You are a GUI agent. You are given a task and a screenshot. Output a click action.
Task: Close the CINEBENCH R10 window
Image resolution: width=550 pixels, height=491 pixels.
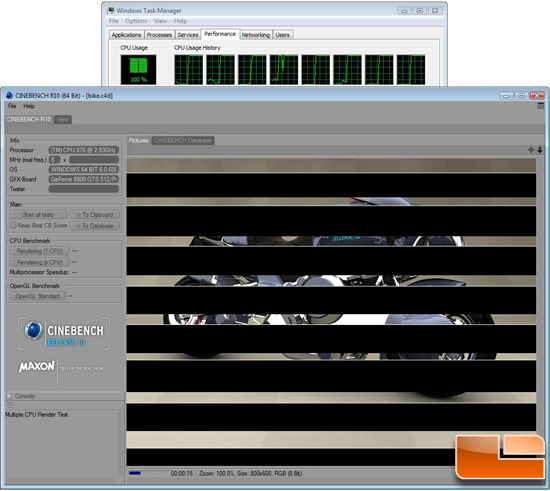pos(537,95)
